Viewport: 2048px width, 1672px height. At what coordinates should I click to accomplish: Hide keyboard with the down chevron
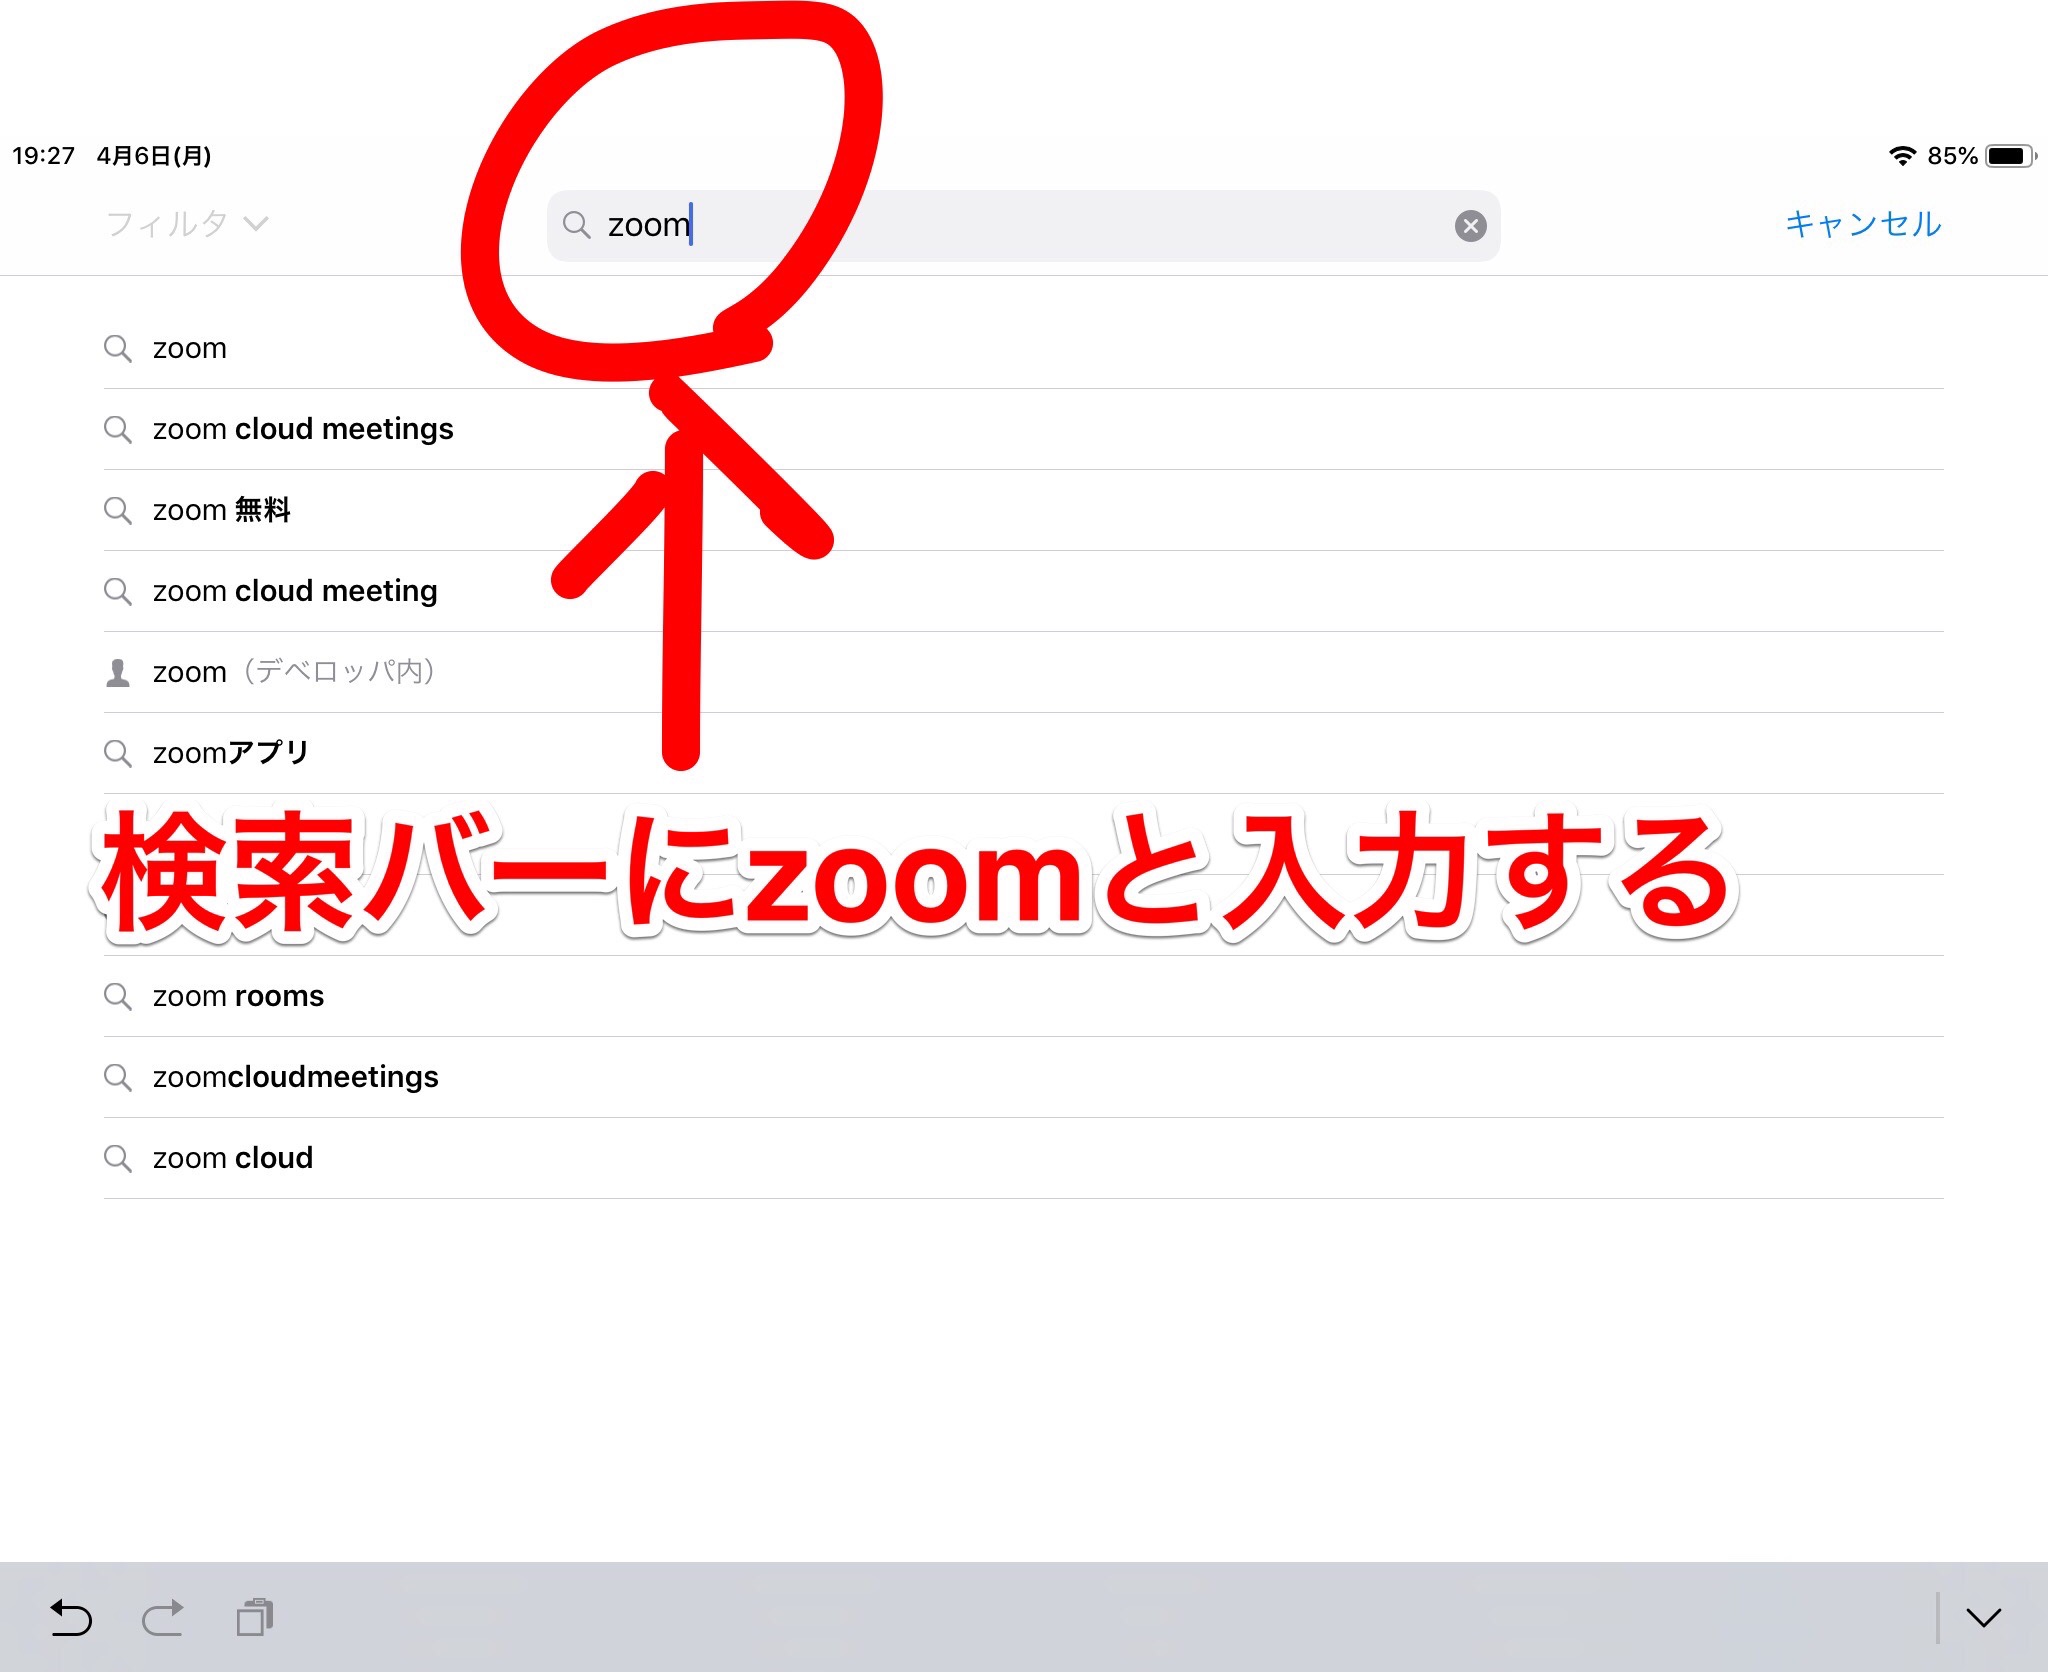1983,1618
